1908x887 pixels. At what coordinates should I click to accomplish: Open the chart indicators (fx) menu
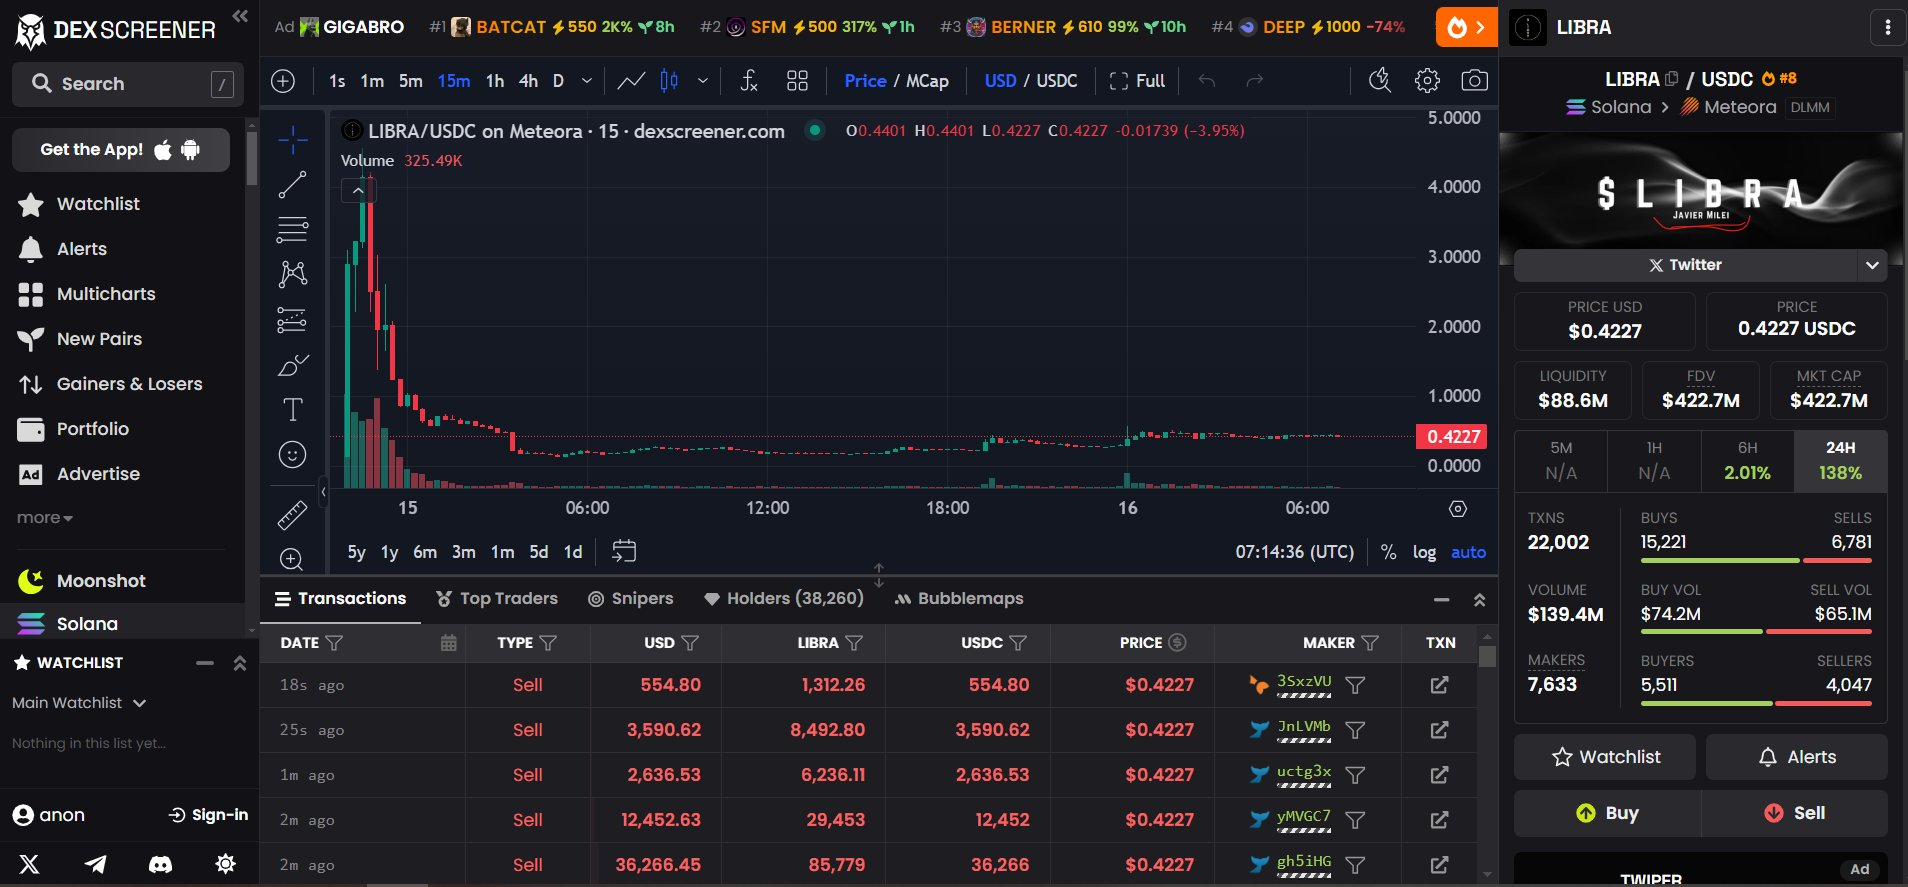748,81
